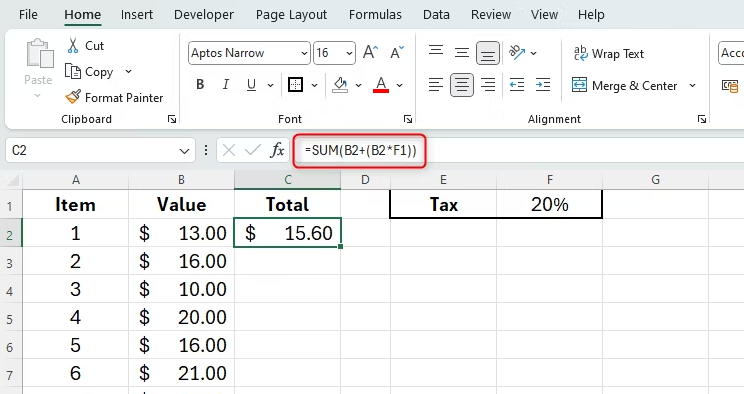Open Alignment settings dialog launcher

point(702,119)
